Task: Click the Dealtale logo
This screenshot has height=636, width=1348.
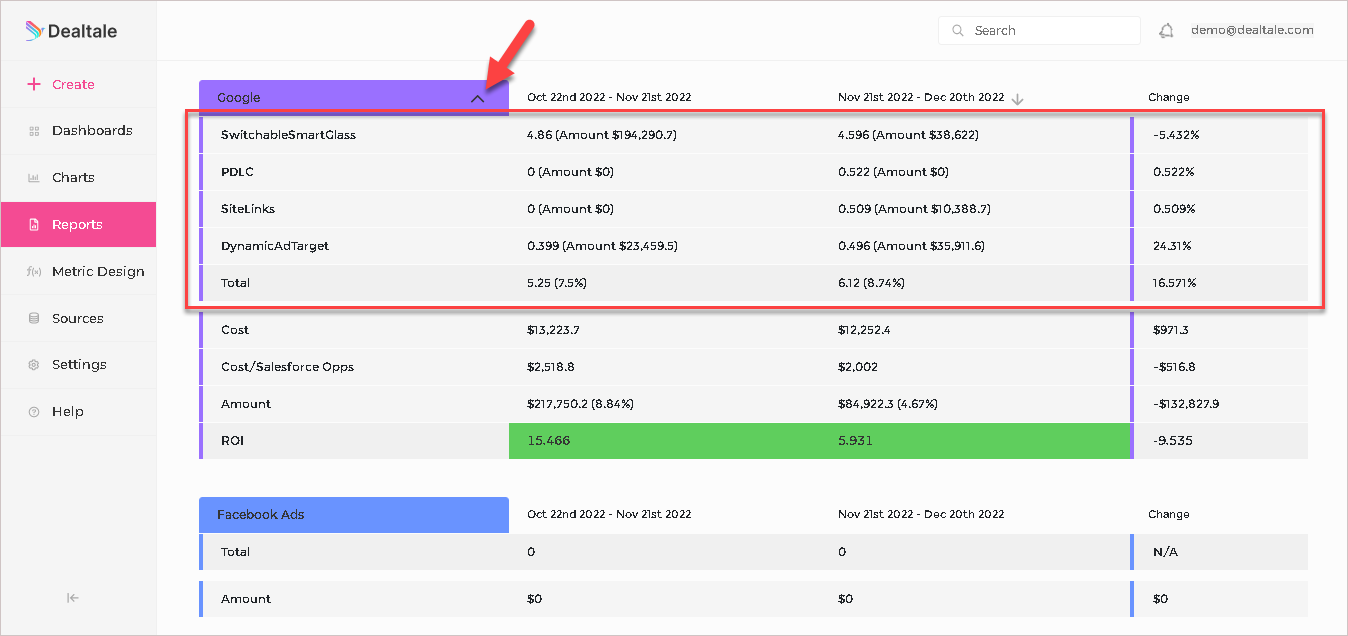Action: [x=71, y=31]
